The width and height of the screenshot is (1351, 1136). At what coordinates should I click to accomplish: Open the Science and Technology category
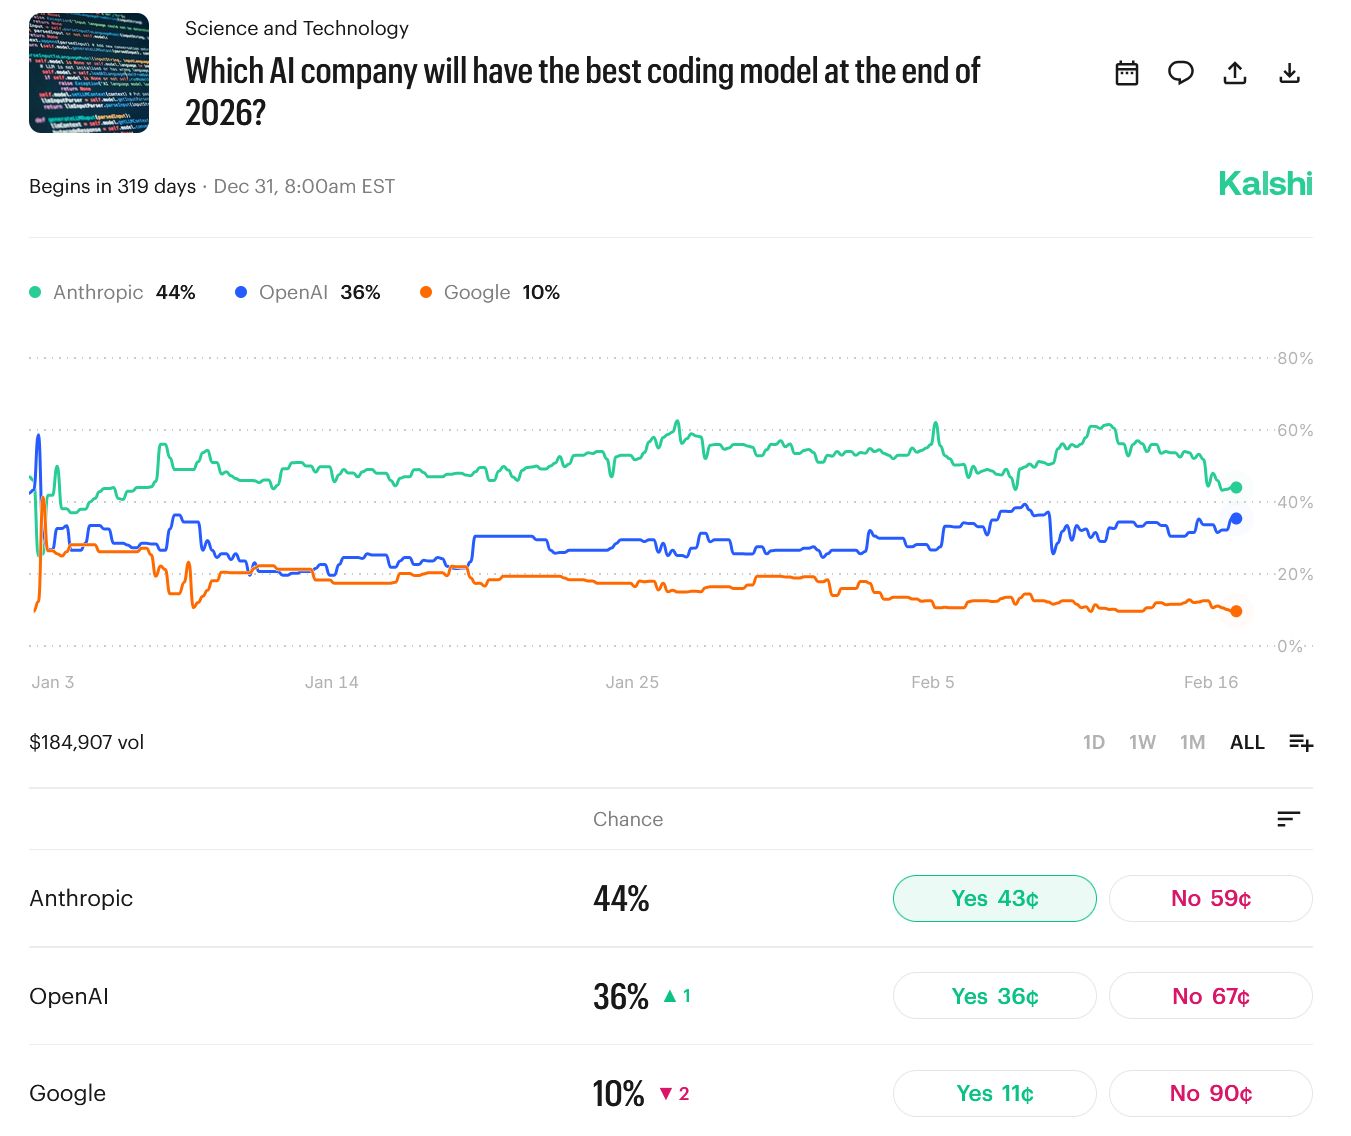tap(297, 28)
